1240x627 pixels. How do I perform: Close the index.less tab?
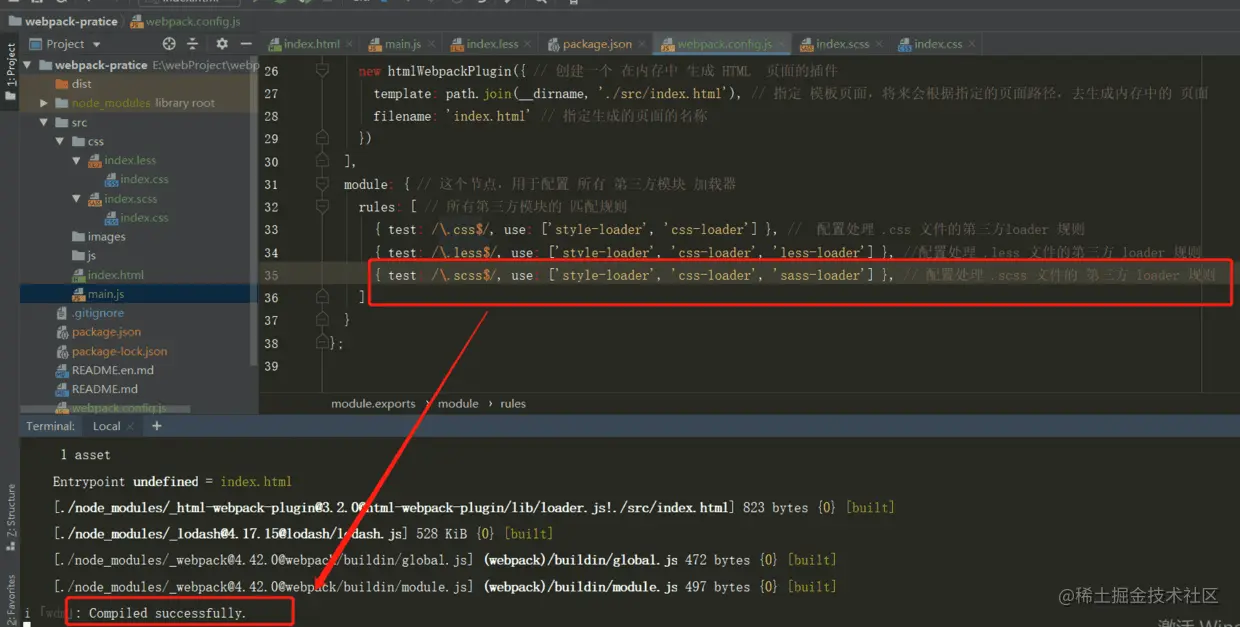coord(528,45)
